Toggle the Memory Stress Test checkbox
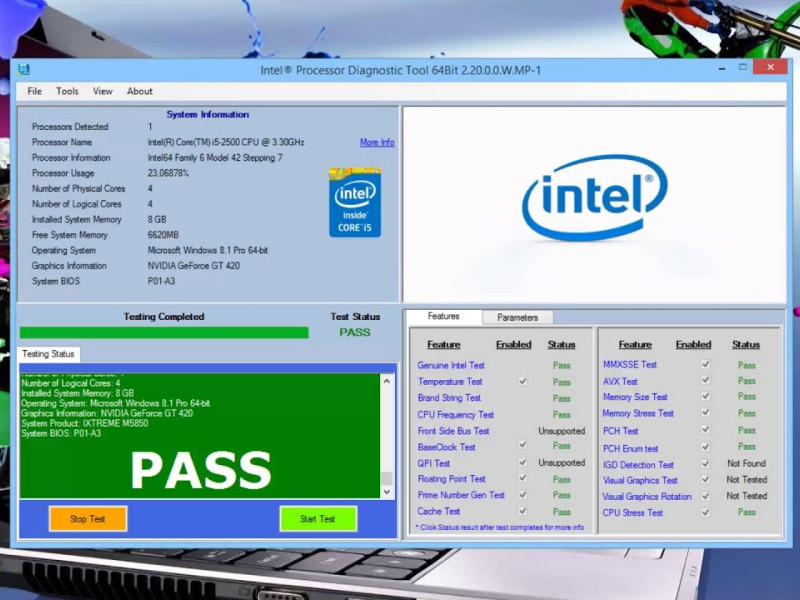 (x=706, y=412)
